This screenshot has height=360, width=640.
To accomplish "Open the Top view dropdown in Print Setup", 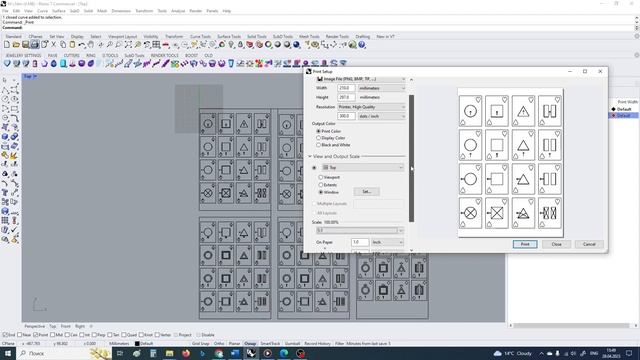I will (362, 167).
